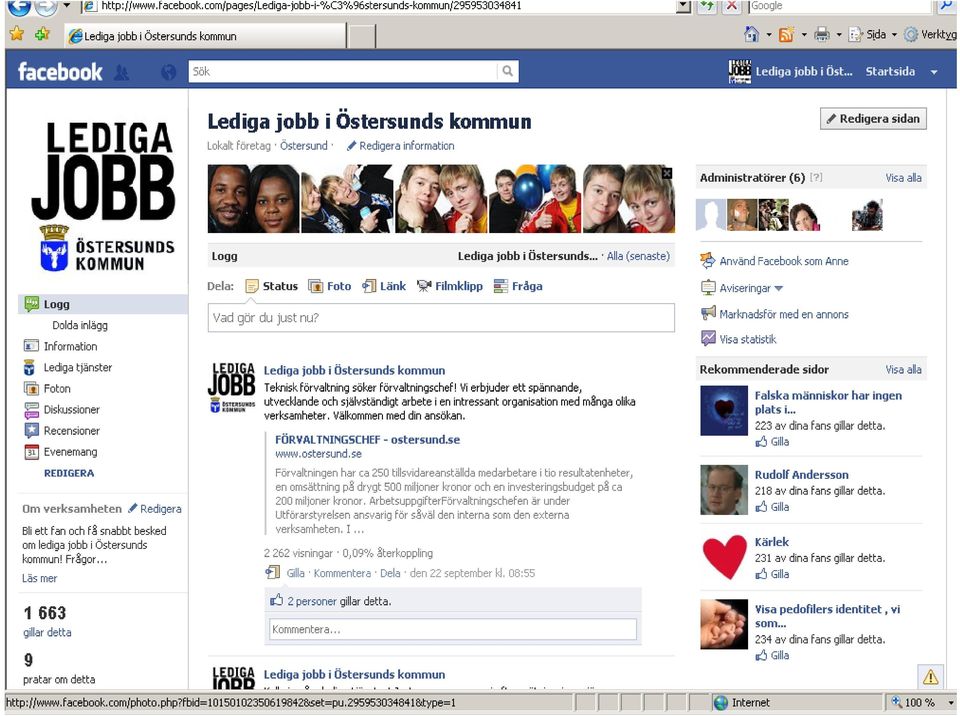
Task: Select the Länk share option
Action: pos(384,286)
